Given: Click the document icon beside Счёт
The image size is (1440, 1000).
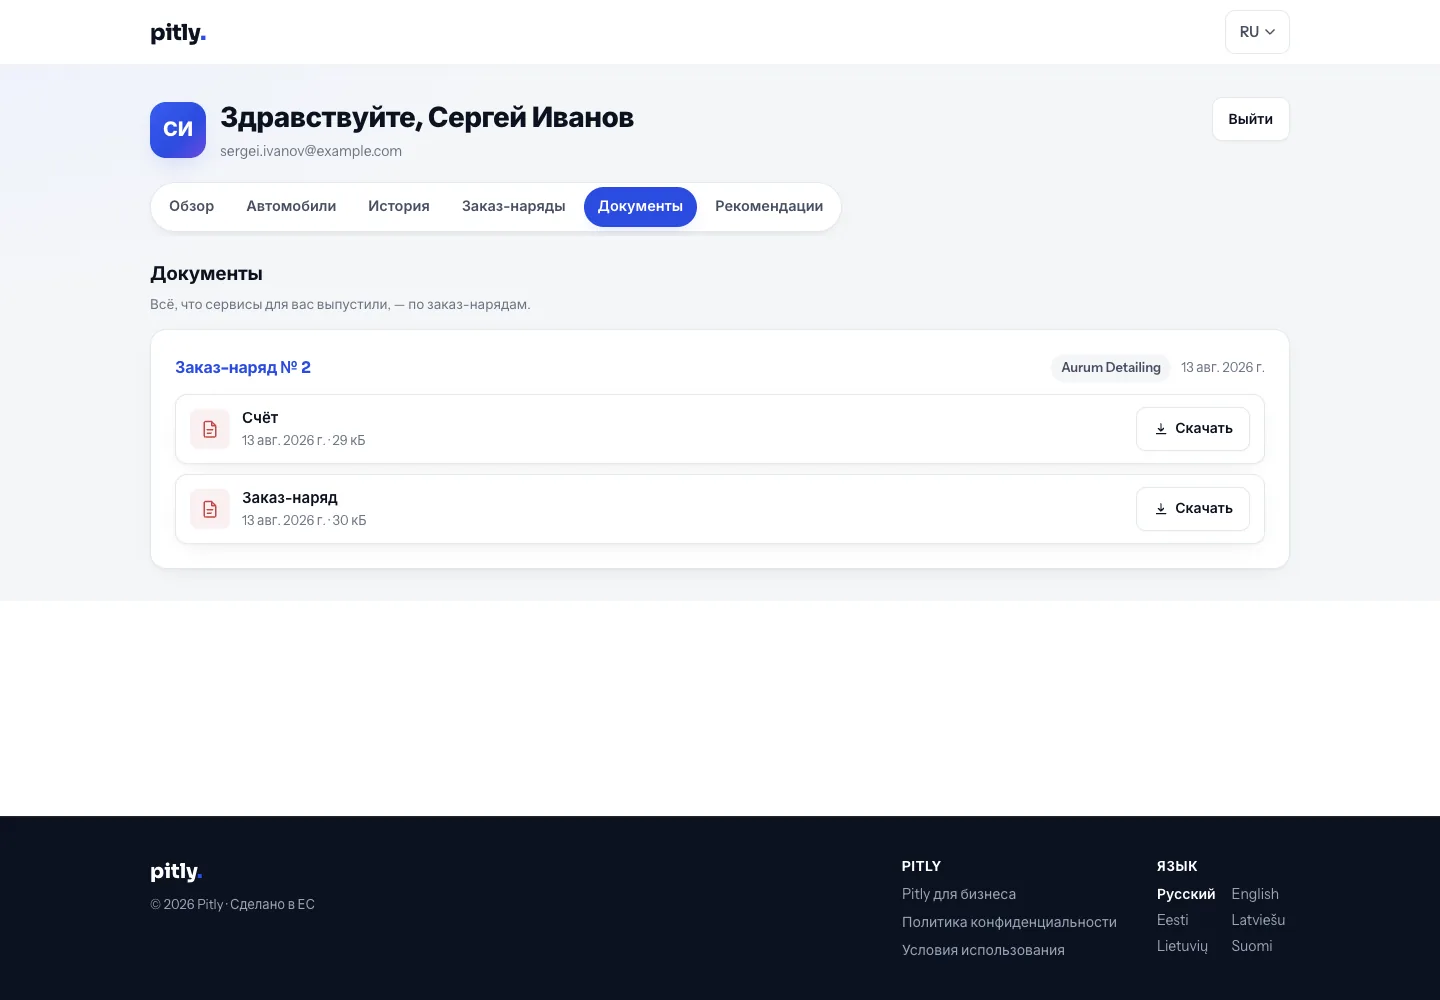Looking at the screenshot, I should (x=210, y=429).
